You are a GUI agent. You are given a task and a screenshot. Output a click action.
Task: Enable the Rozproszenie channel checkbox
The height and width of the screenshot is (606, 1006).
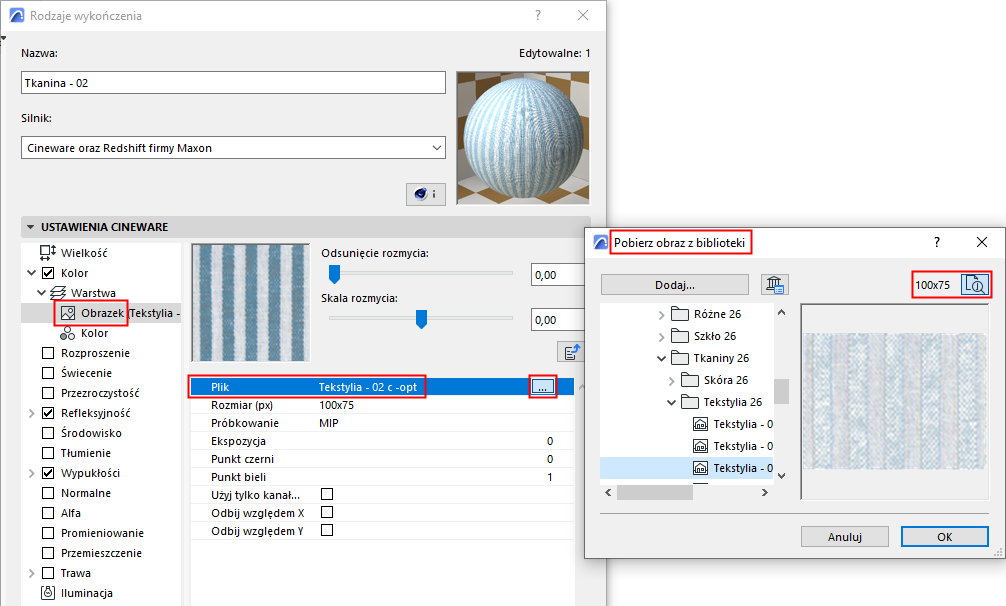click(47, 353)
